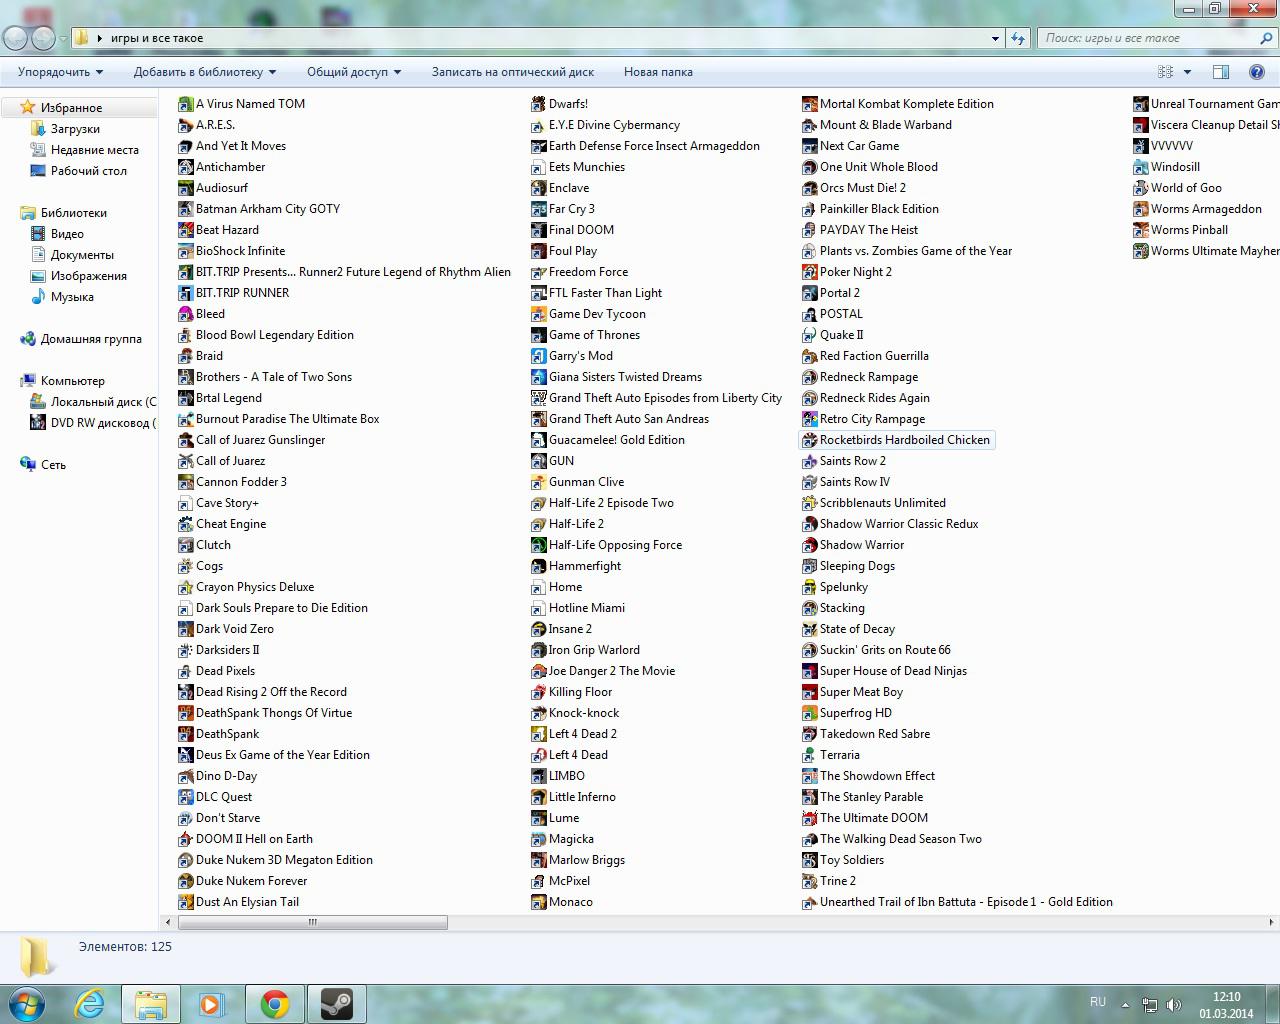Viewport: 1280px width, 1024px height.
Task: Create a folder with Новая папка
Action: [658, 72]
